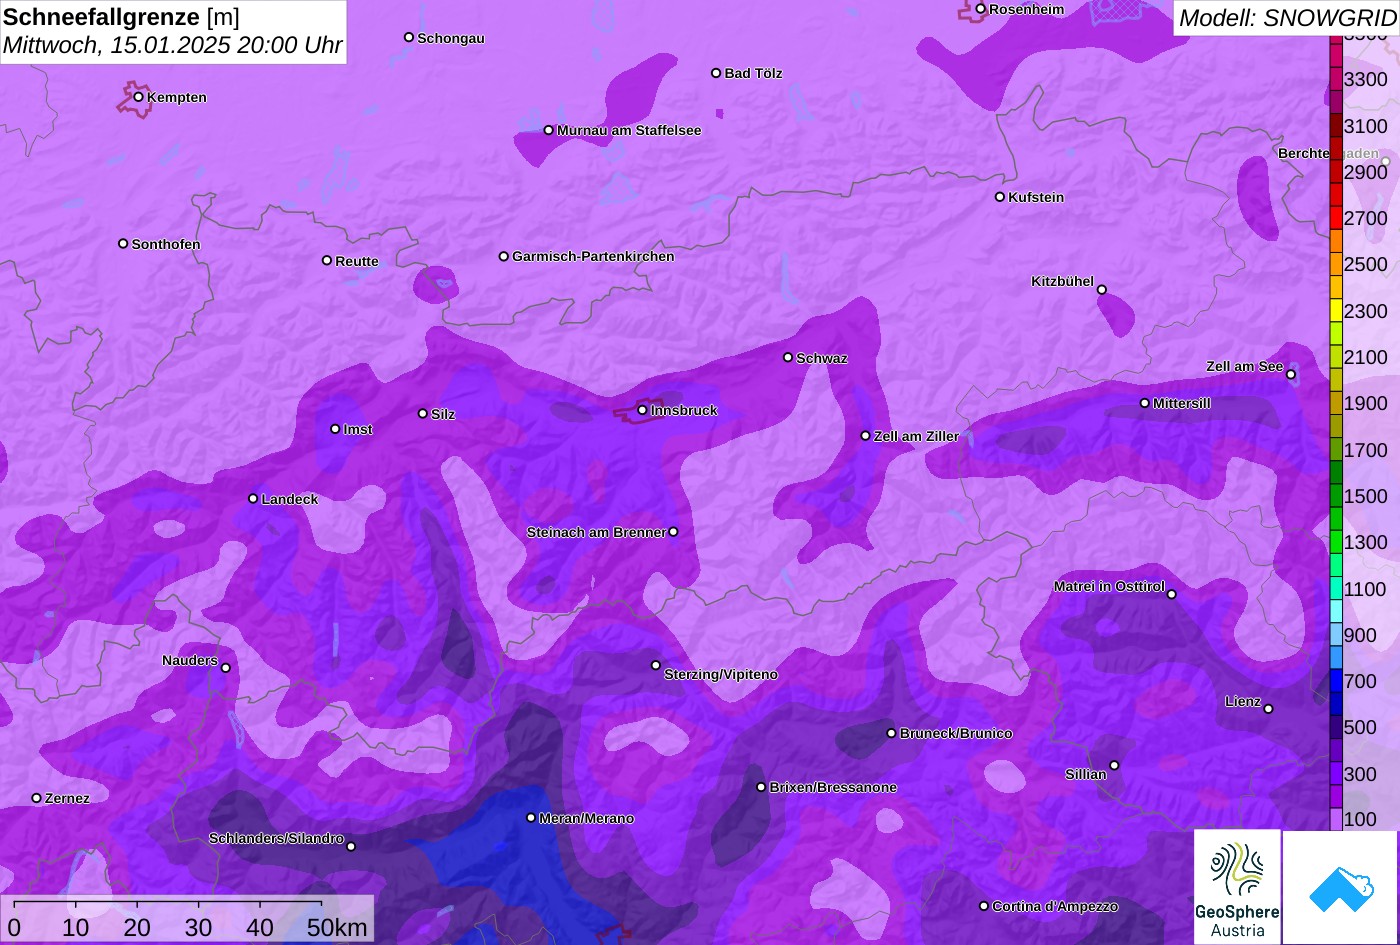The height and width of the screenshot is (945, 1400).
Task: Click the legend value 900
Action: coord(1361,635)
